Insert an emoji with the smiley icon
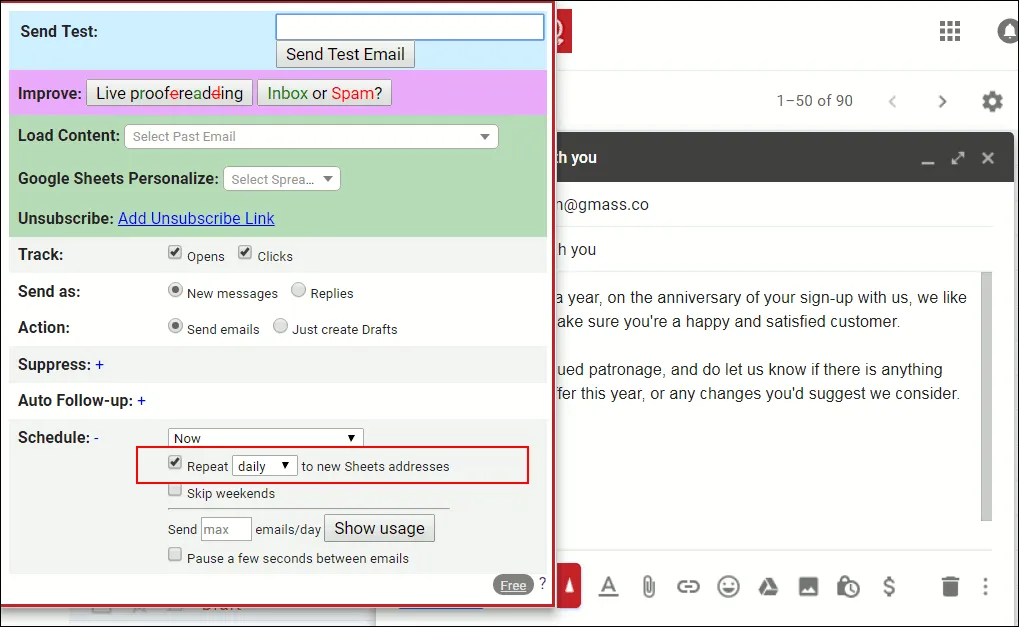 pyautogui.click(x=729, y=587)
